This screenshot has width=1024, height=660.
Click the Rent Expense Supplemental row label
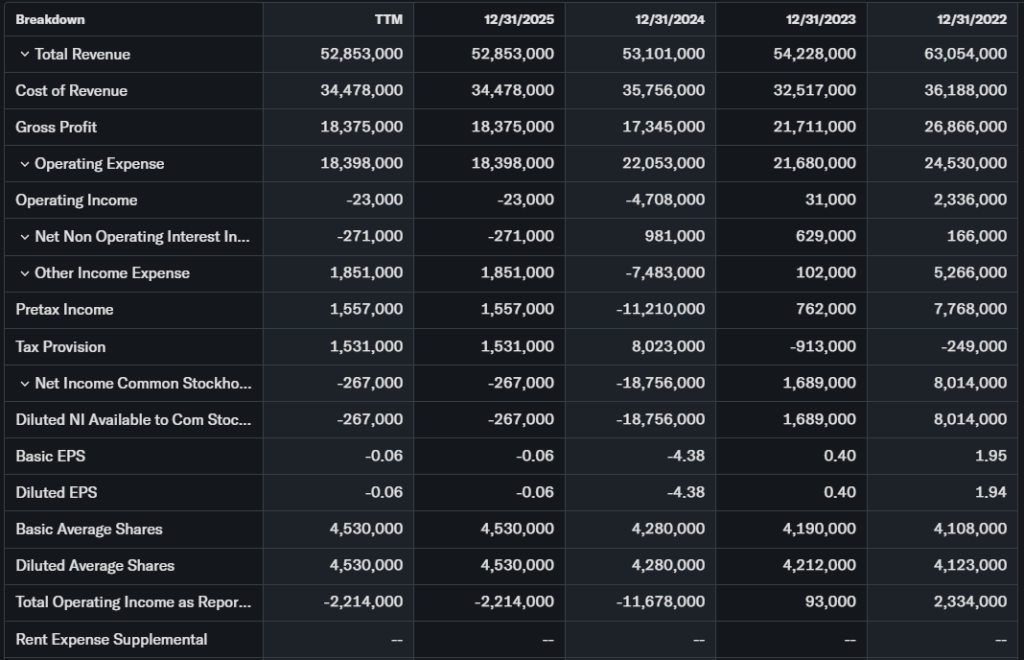(x=111, y=639)
